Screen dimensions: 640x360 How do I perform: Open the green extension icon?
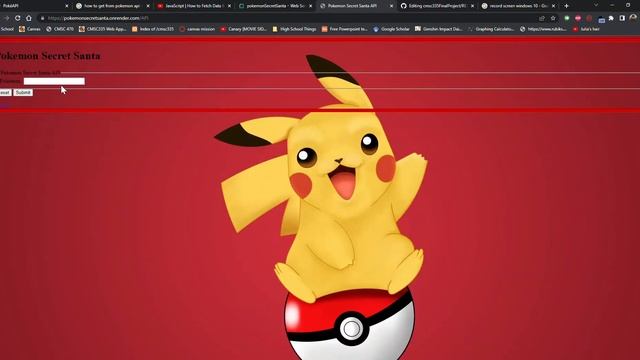click(567, 18)
